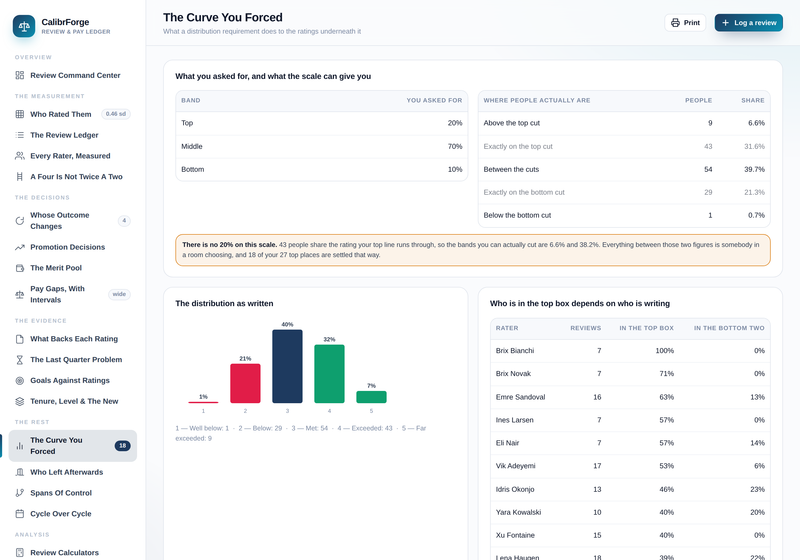This screenshot has width=800, height=560.
Task: Open Promotion Decisions section
Action: pyautogui.click(x=72, y=247)
